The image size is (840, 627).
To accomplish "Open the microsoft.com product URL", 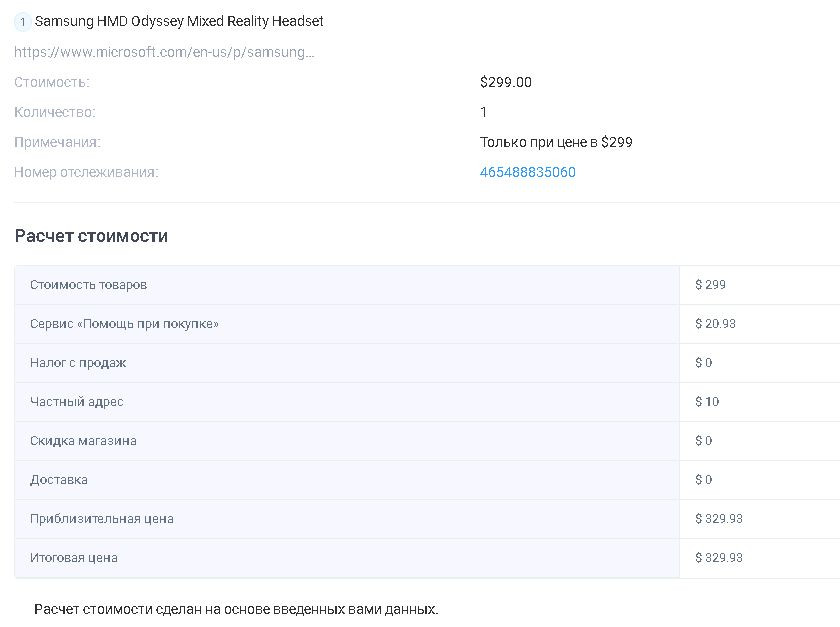I will click(x=164, y=52).
